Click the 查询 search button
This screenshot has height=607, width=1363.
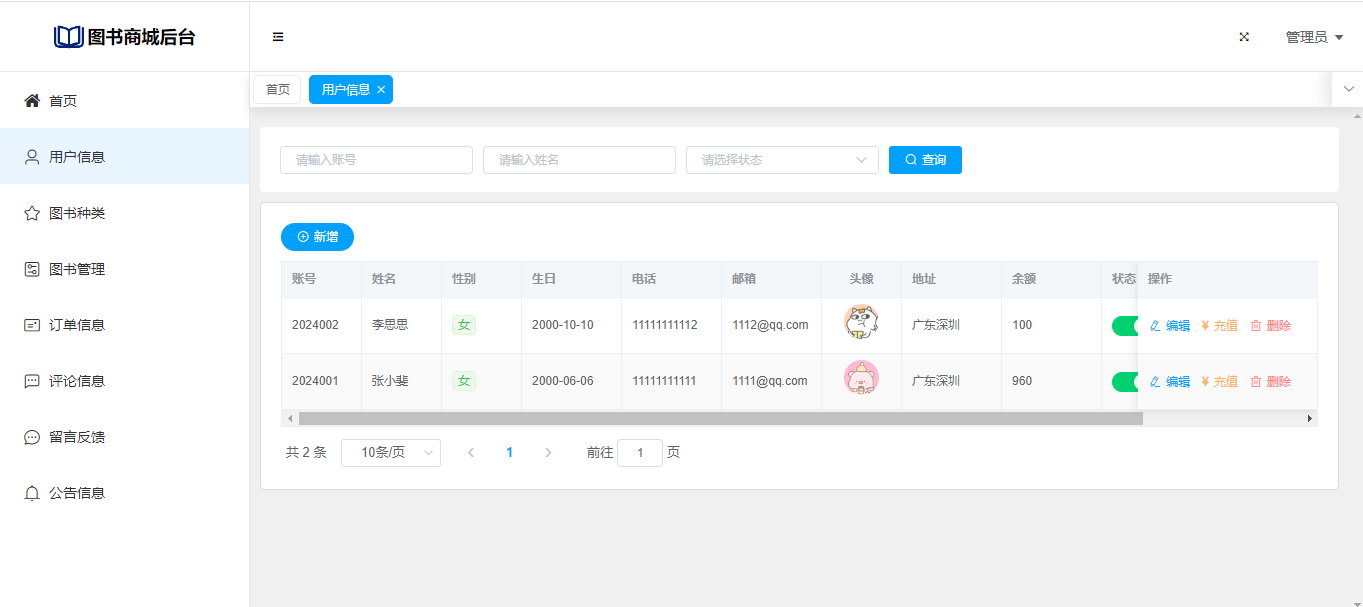[x=925, y=160]
